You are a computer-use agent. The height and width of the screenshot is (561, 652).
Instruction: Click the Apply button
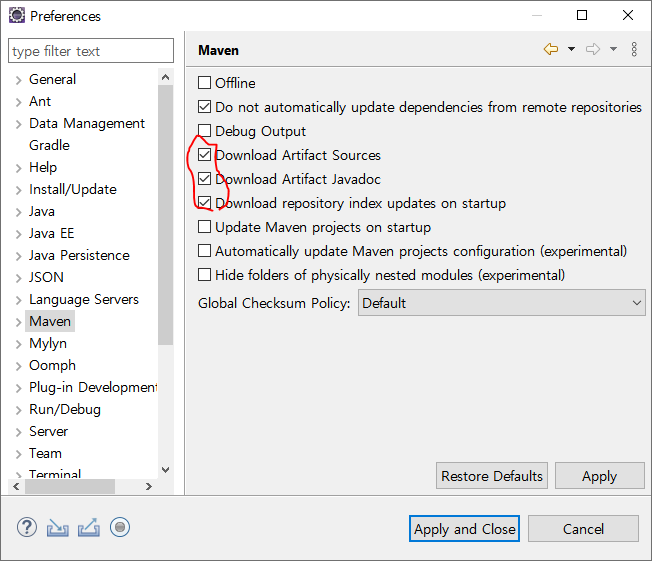[599, 475]
